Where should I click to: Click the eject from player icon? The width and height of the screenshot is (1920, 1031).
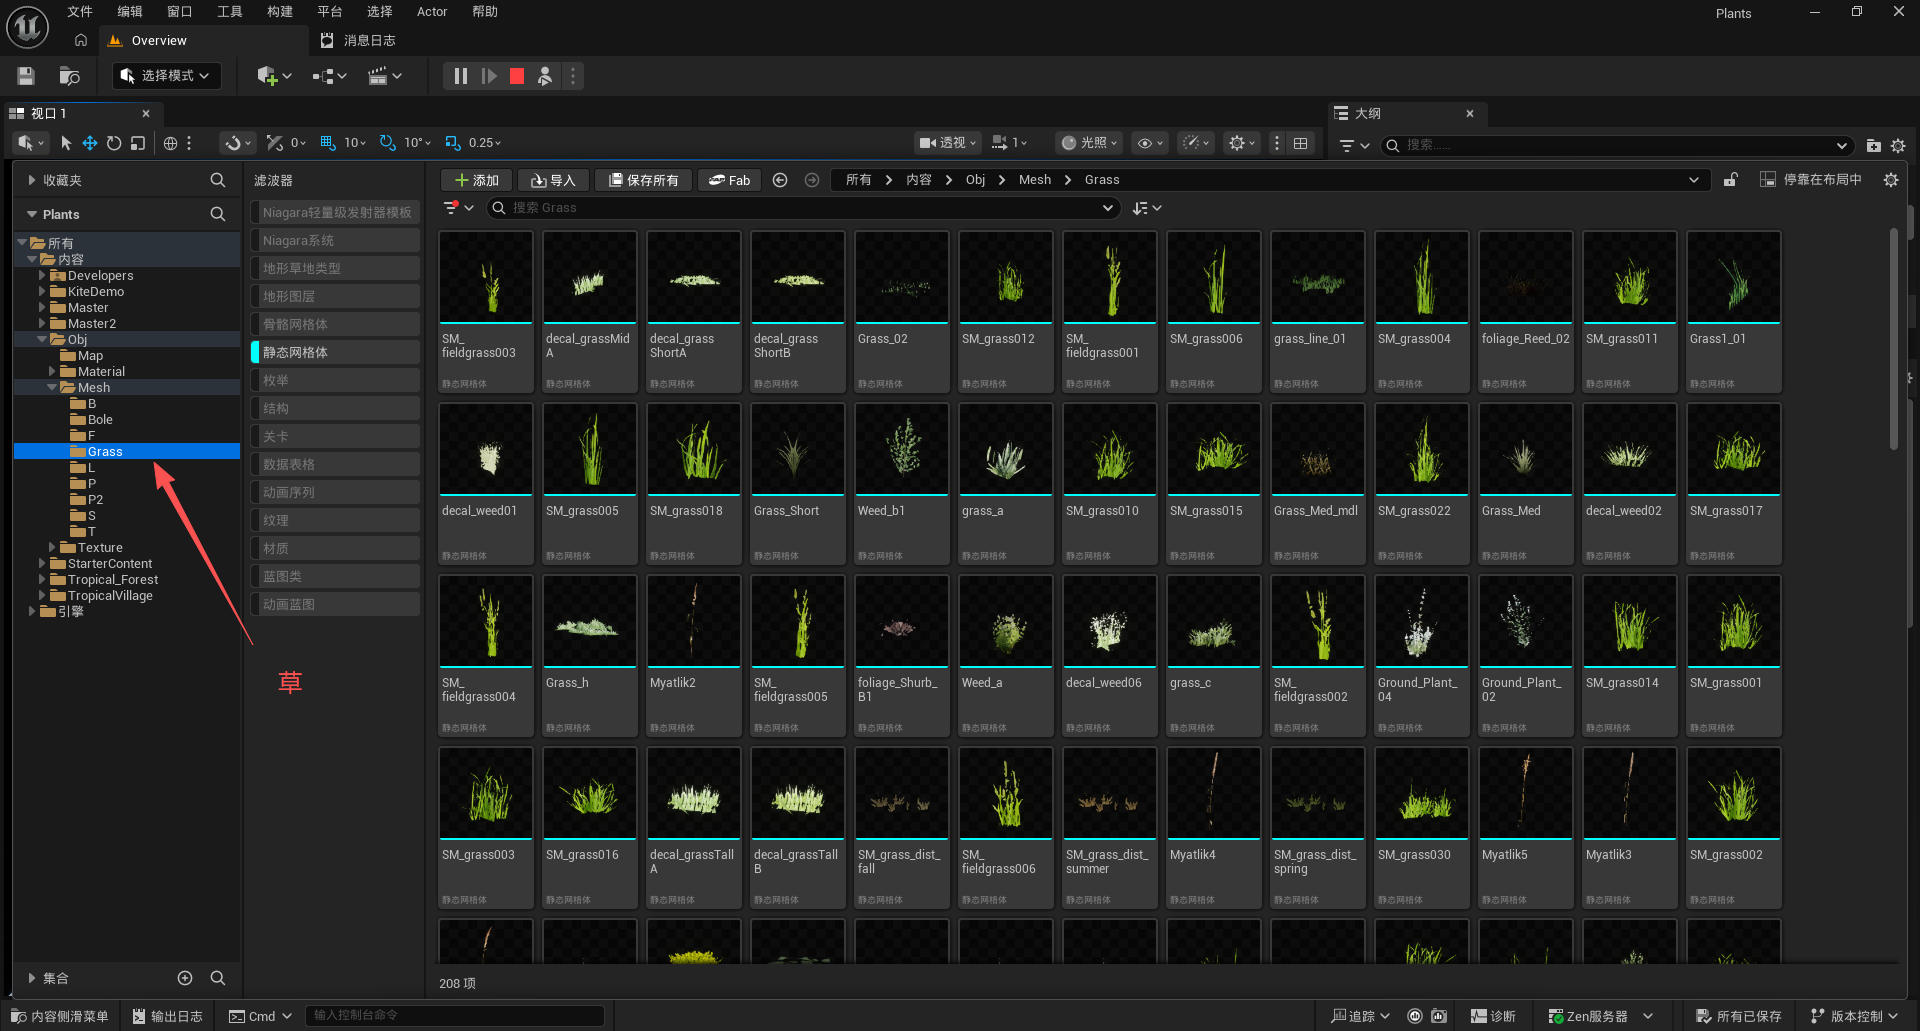545,76
